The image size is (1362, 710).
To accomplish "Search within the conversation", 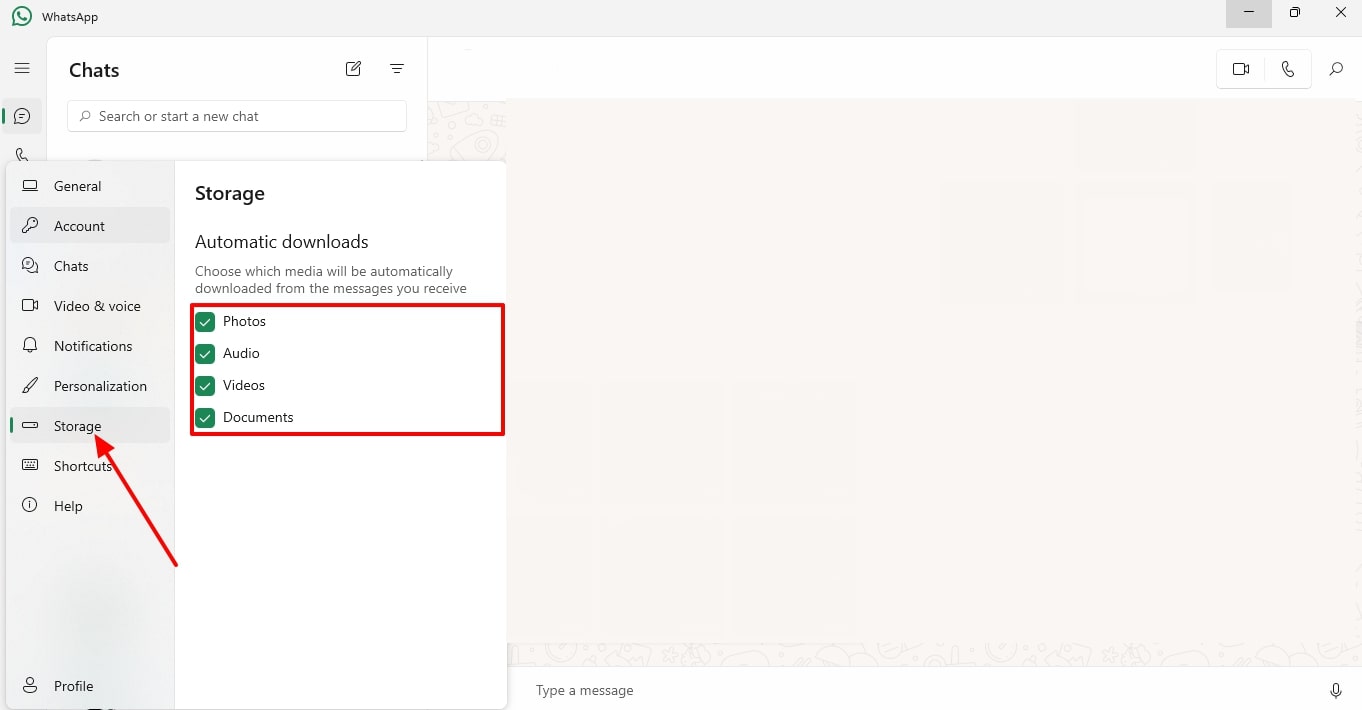I will 1336,69.
